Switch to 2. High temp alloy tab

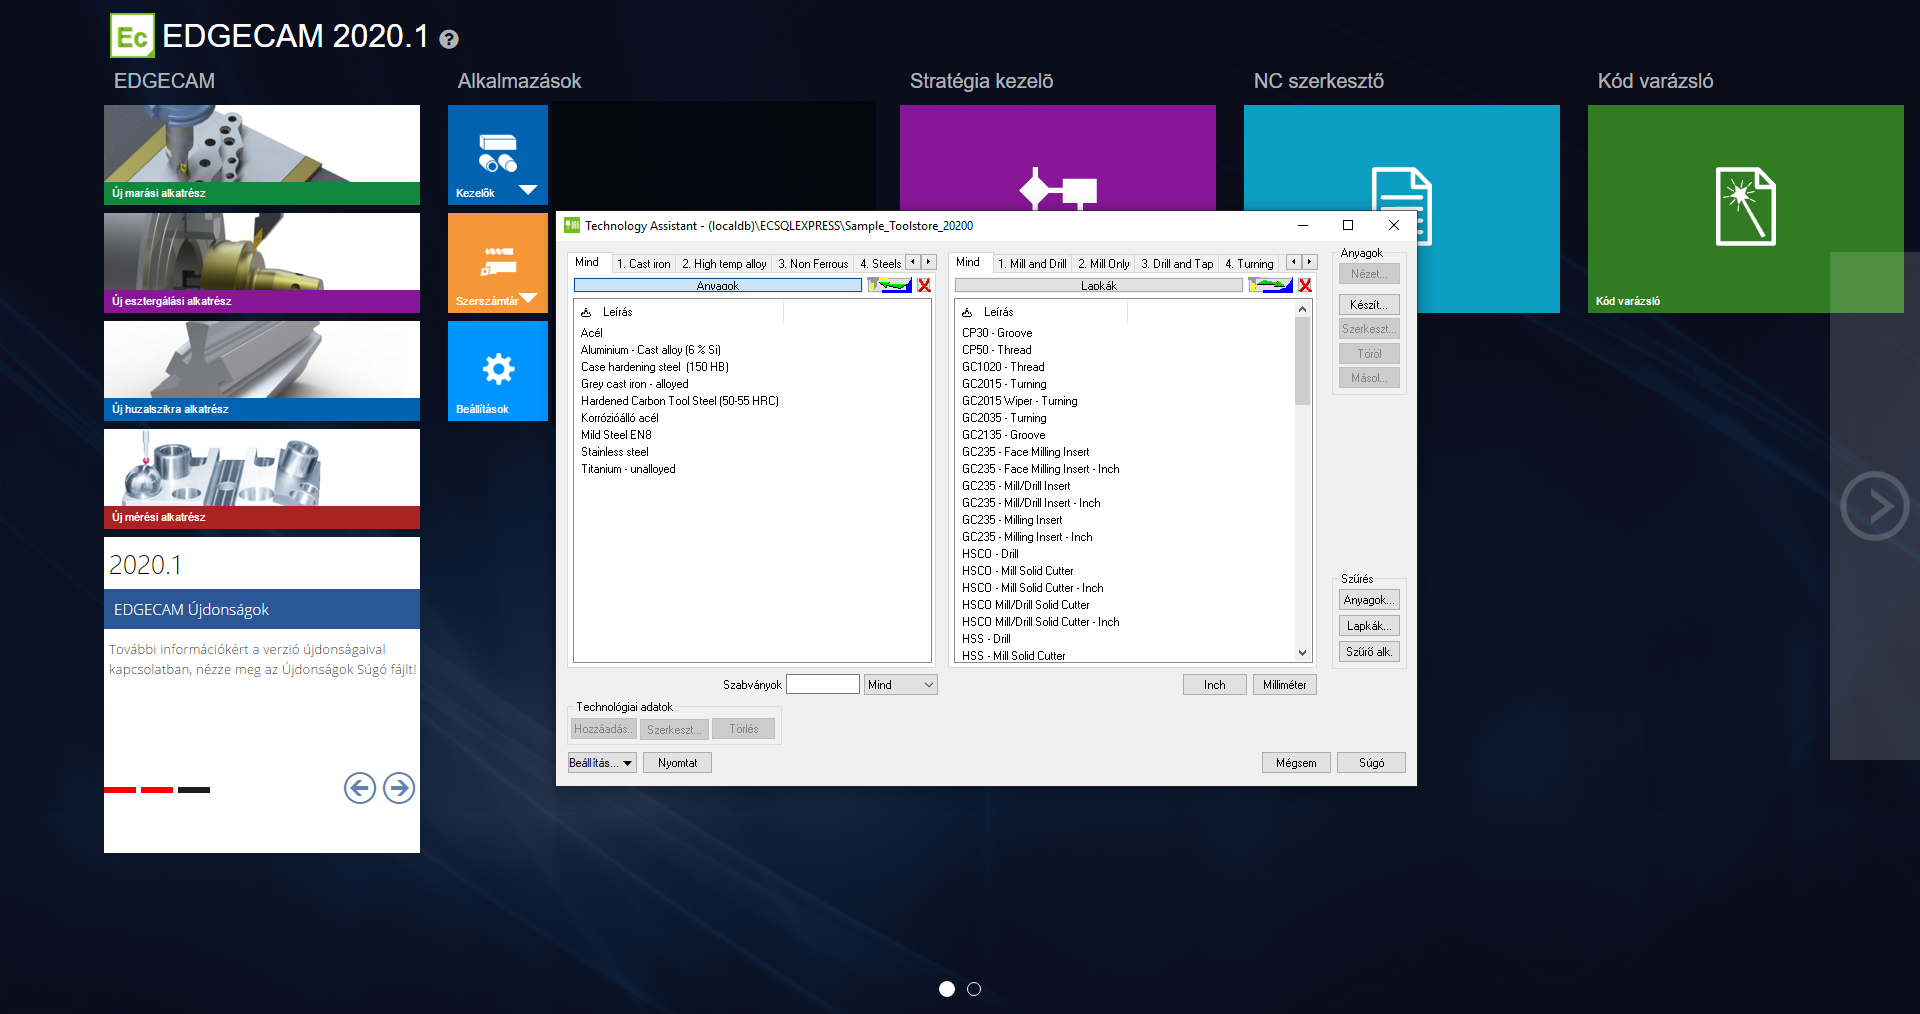(724, 264)
